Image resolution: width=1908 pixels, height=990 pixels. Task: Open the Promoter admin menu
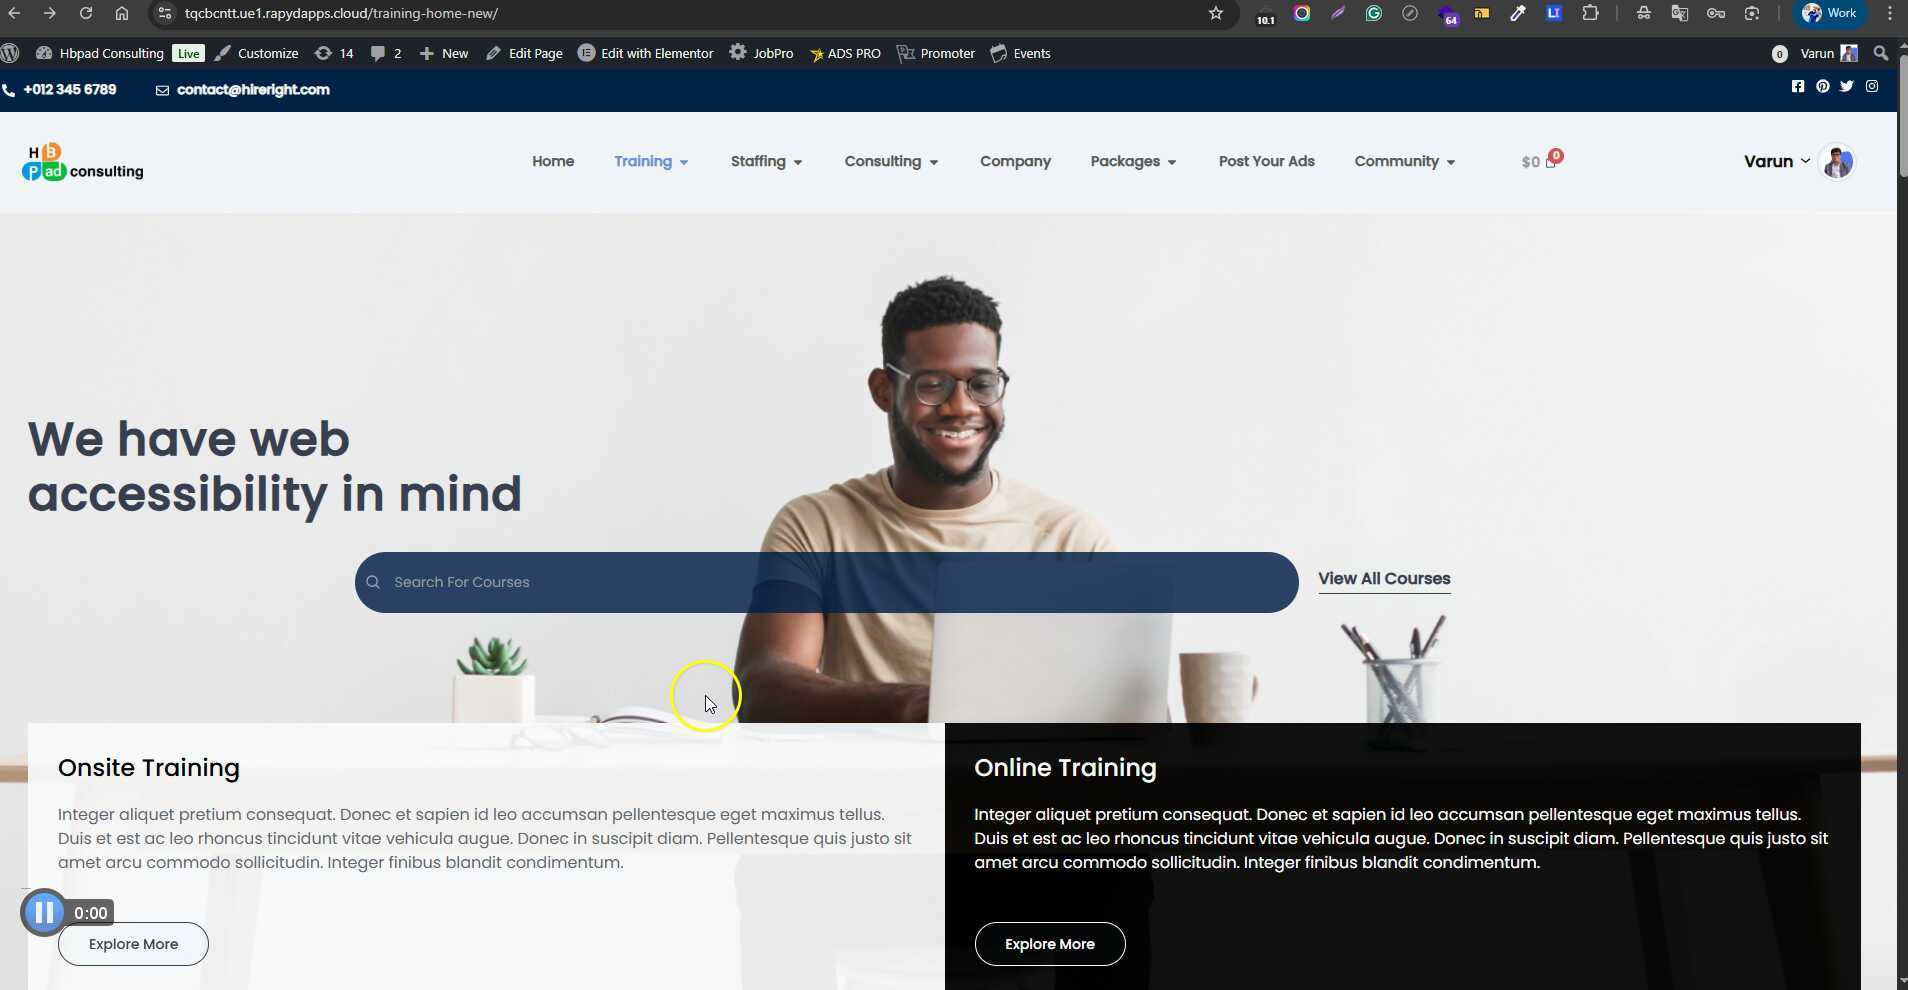point(936,53)
